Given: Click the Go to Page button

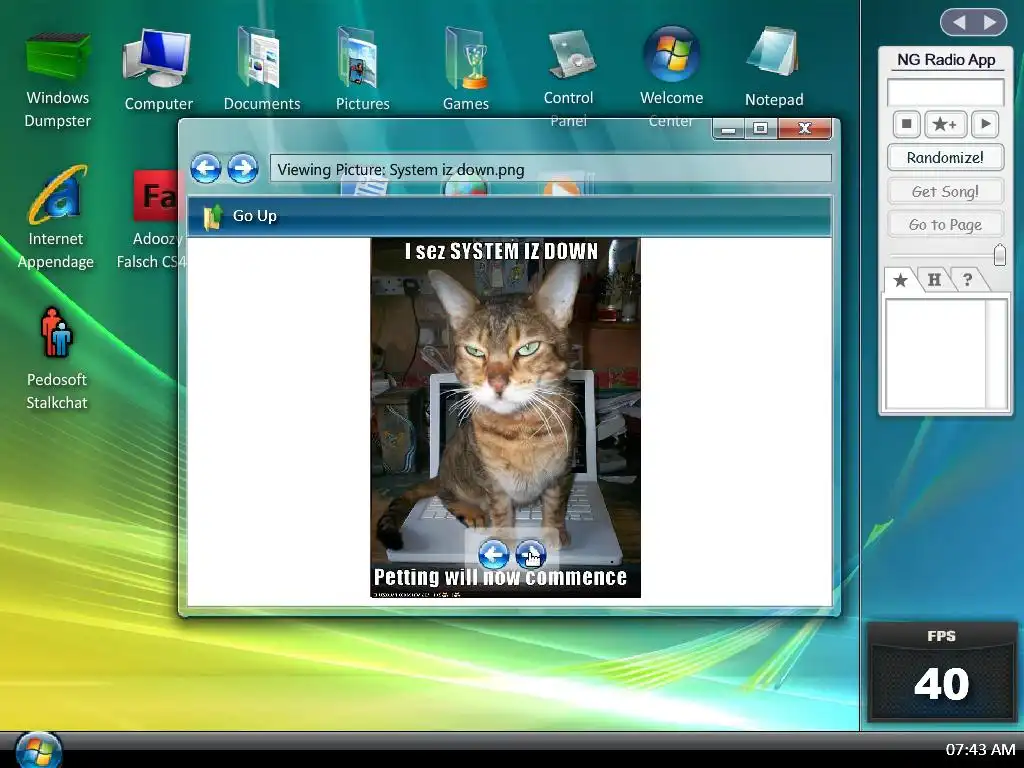Looking at the screenshot, I should 945,225.
